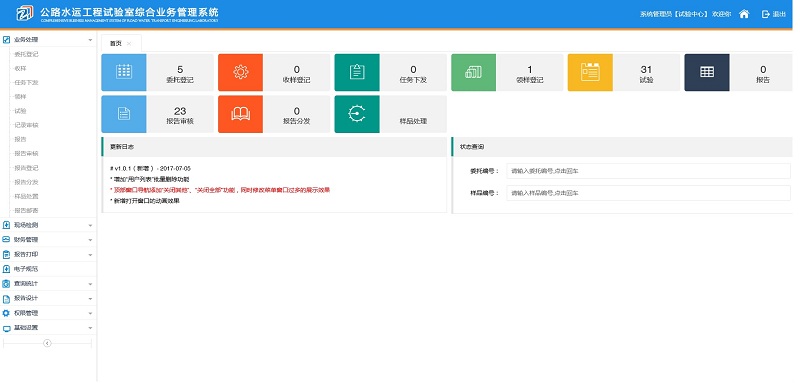Click the orange 报告分发 book icon

[x=240, y=114]
